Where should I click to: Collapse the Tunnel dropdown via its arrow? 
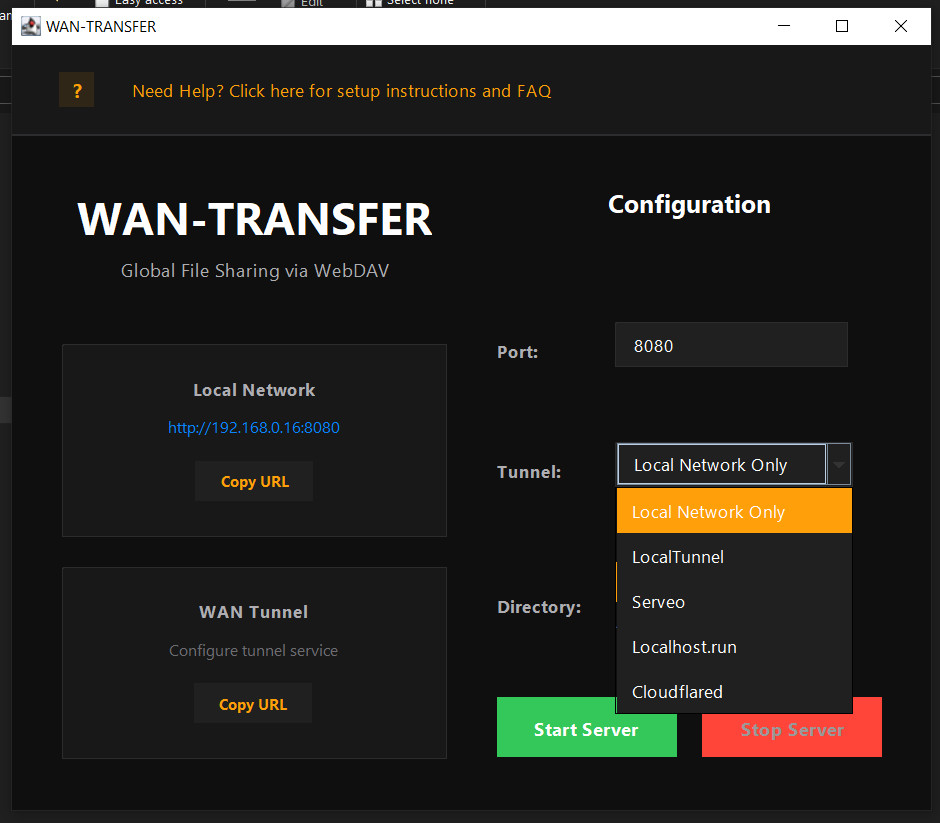[839, 465]
